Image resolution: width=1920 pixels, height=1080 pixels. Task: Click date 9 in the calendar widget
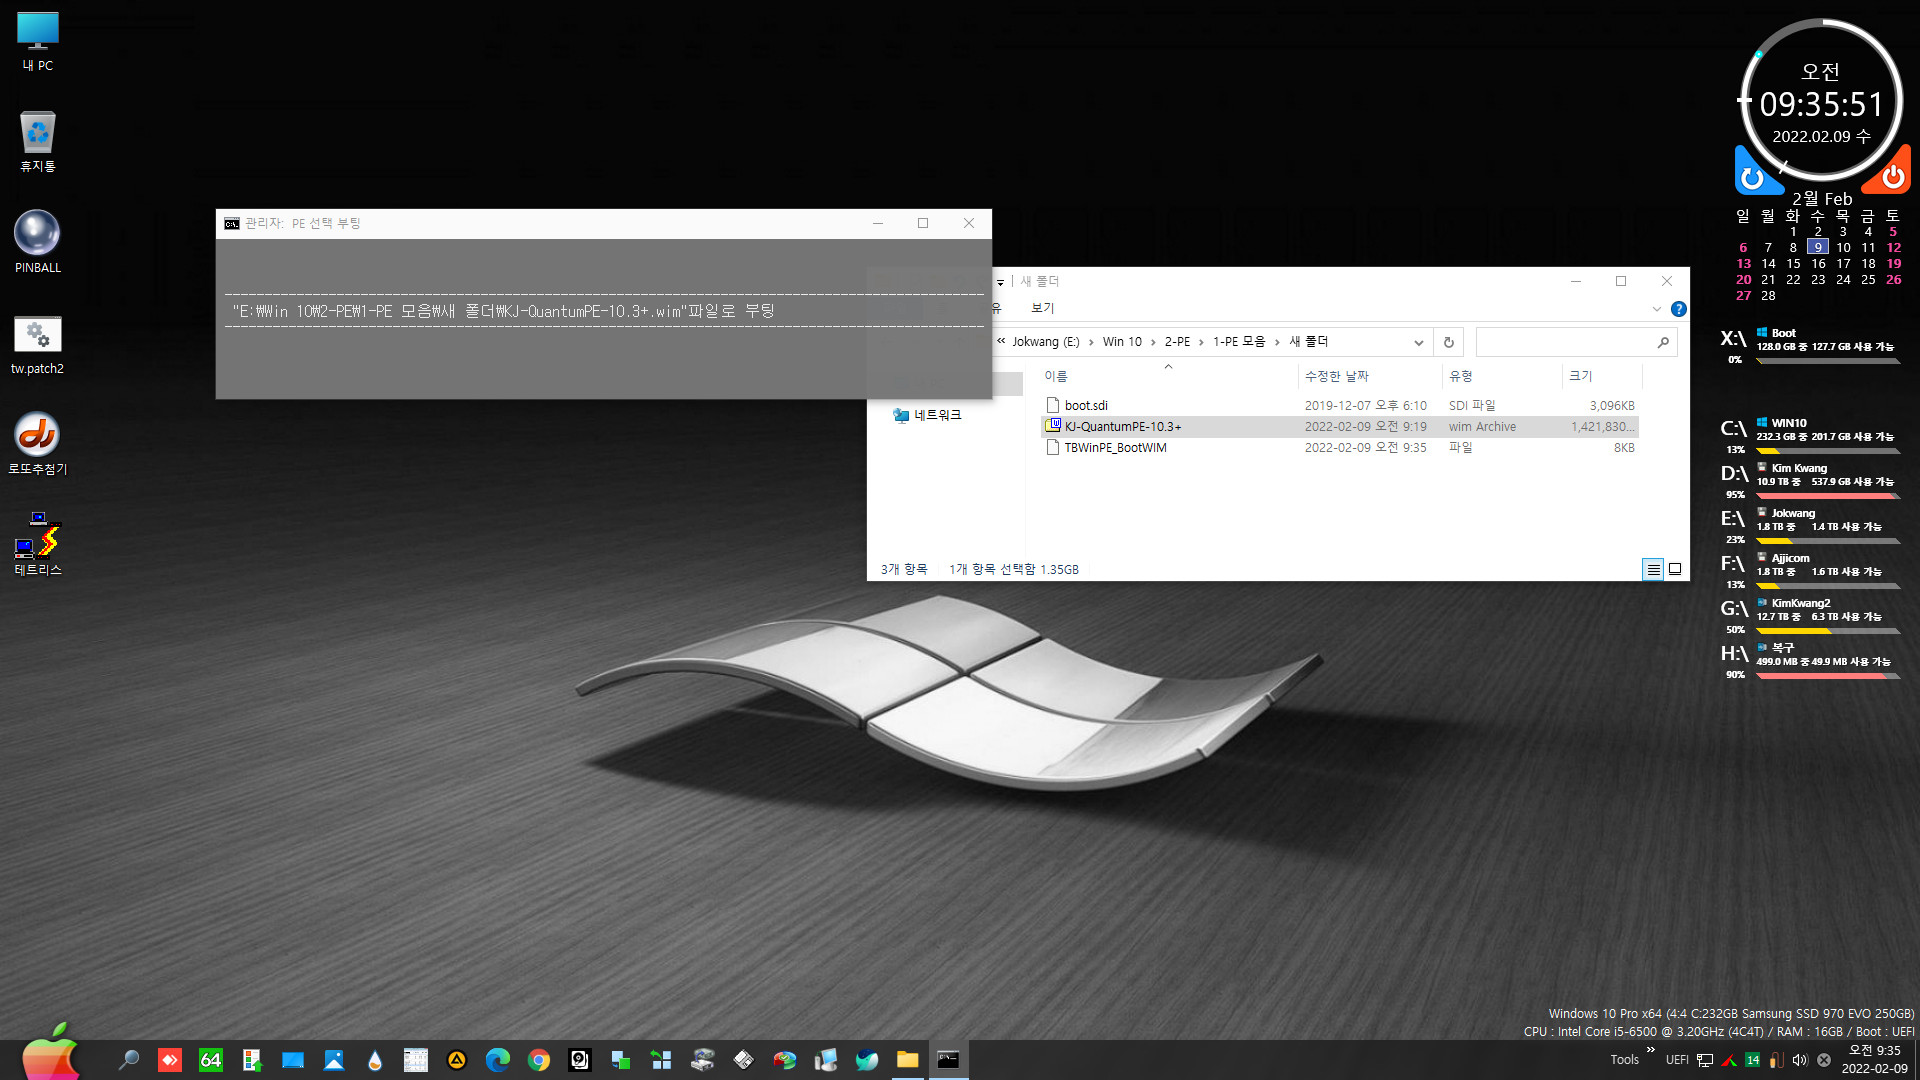pos(1818,247)
